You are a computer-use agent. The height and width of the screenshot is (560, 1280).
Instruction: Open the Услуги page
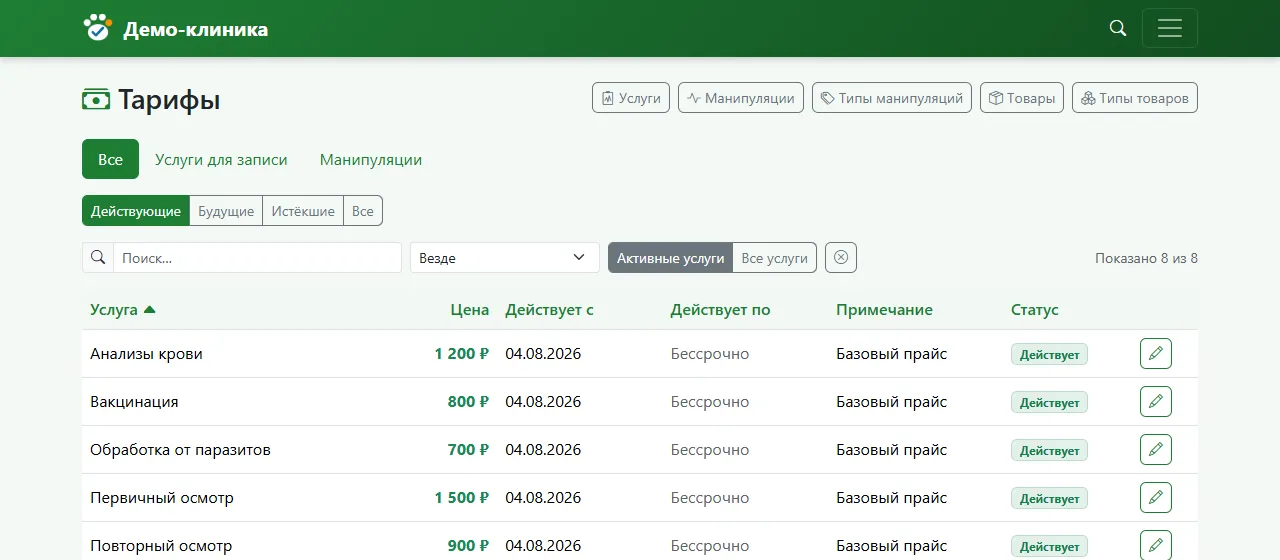[x=631, y=98]
